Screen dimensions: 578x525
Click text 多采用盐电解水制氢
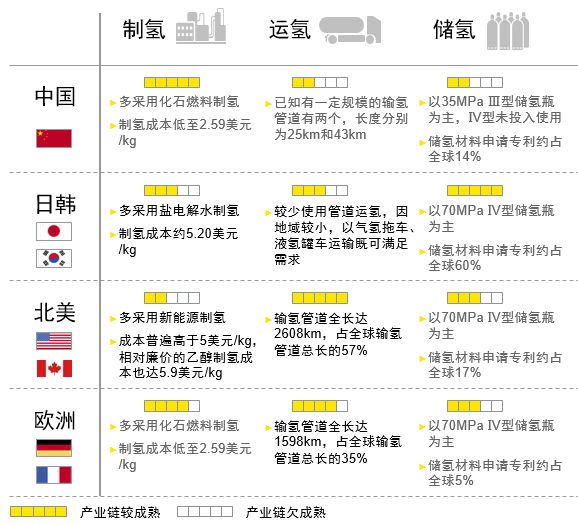click(179, 211)
